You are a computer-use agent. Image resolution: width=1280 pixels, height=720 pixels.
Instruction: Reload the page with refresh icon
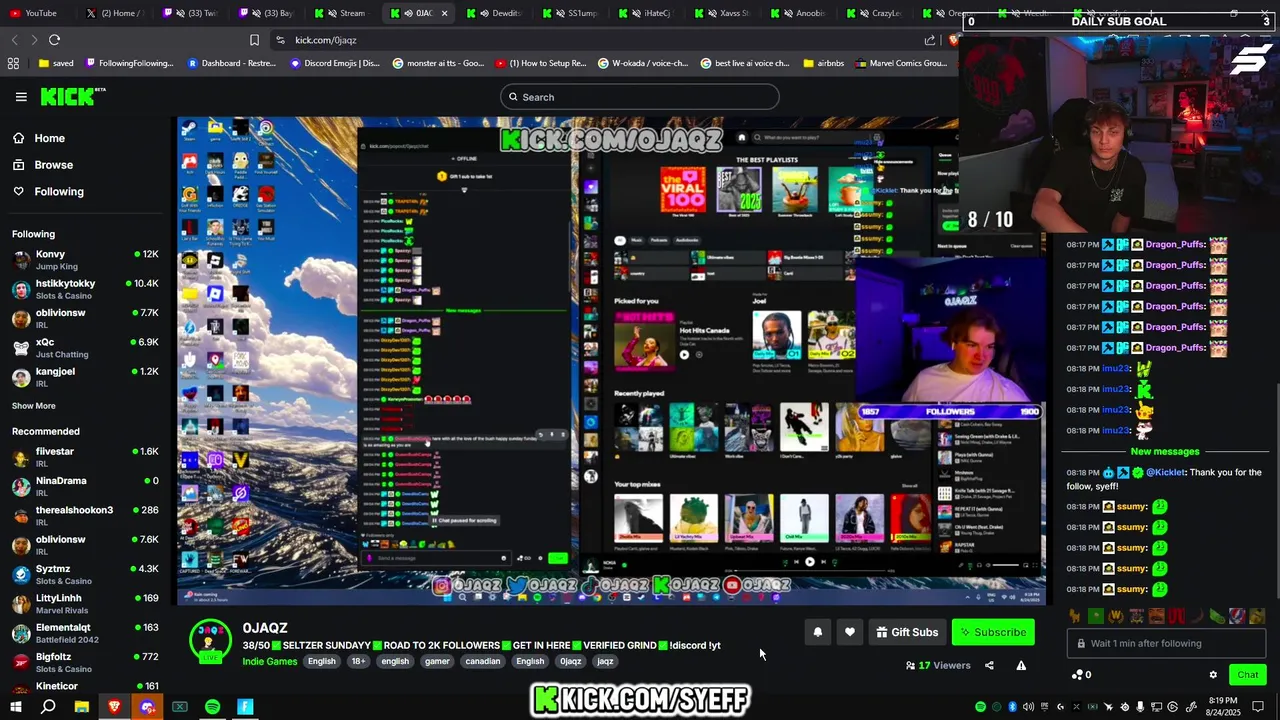point(55,40)
